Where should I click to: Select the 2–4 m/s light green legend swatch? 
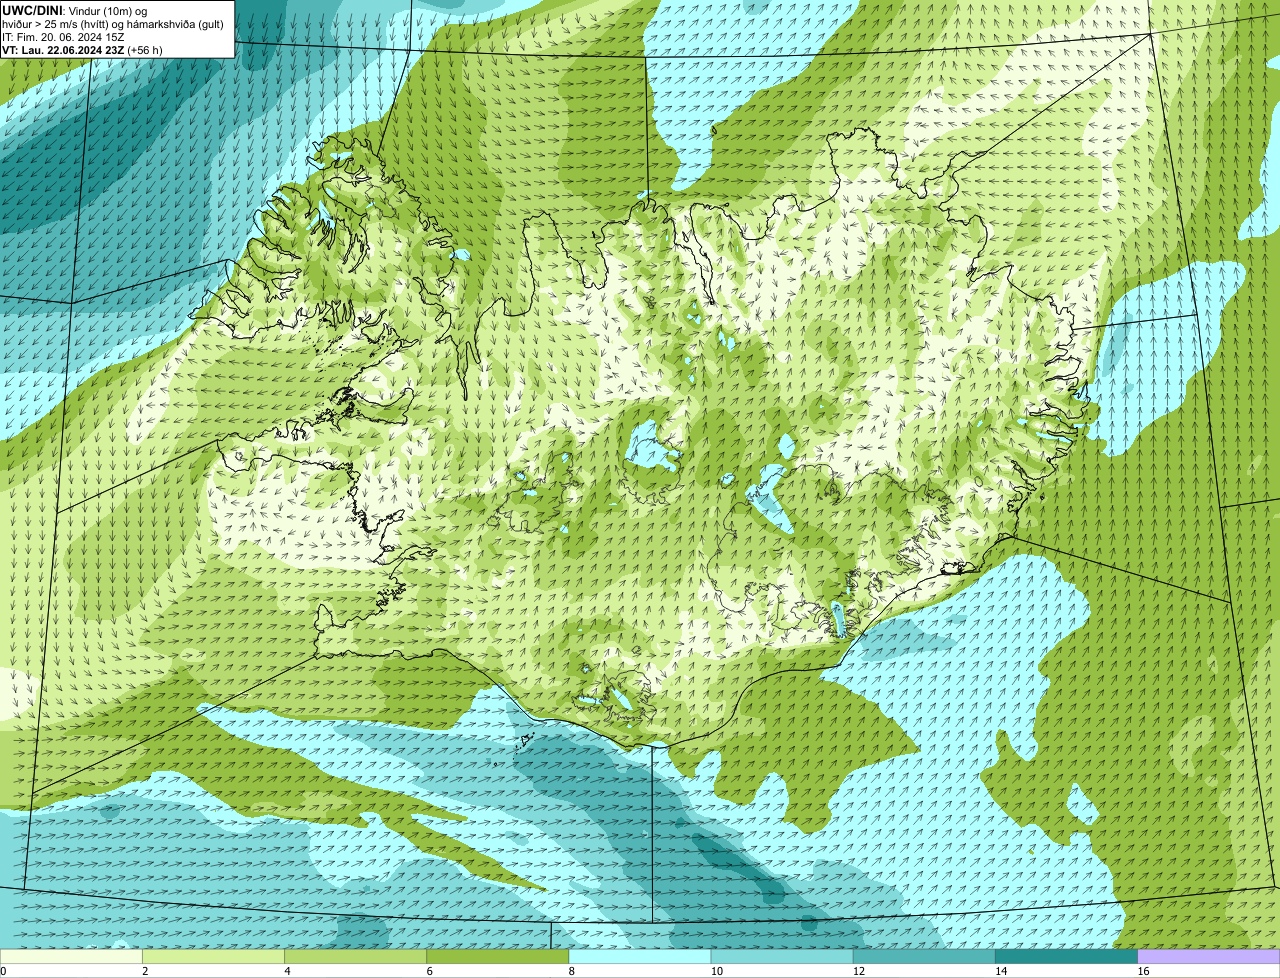[x=213, y=956]
